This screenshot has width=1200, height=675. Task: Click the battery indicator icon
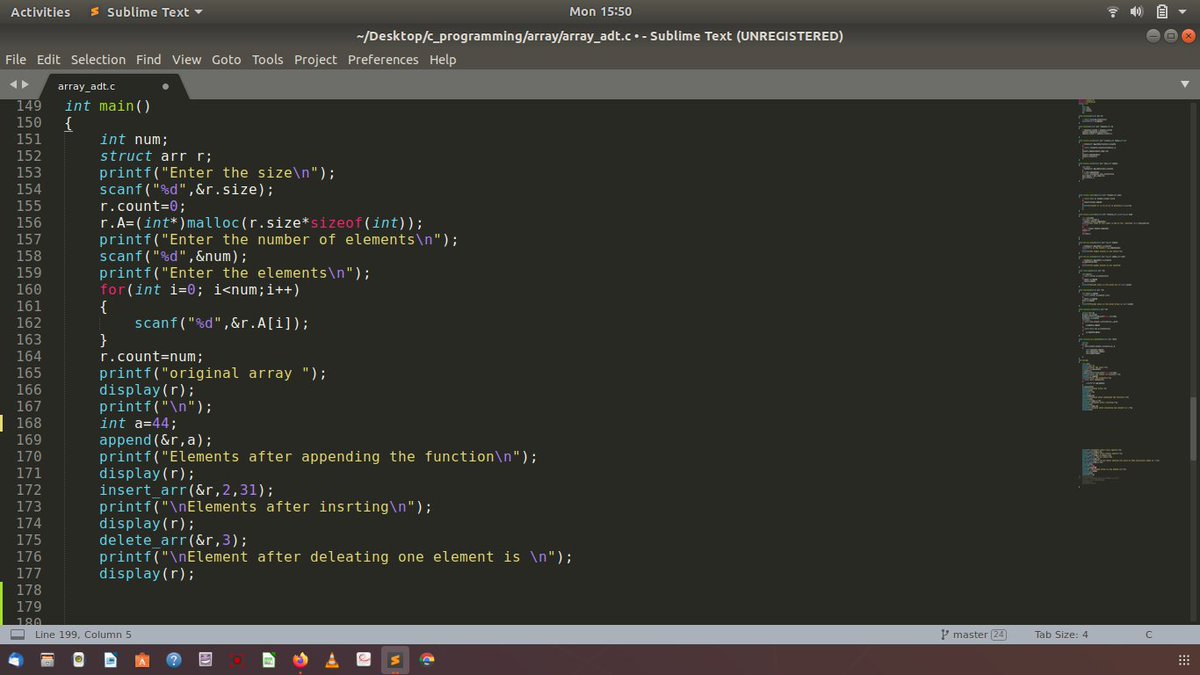1162,11
